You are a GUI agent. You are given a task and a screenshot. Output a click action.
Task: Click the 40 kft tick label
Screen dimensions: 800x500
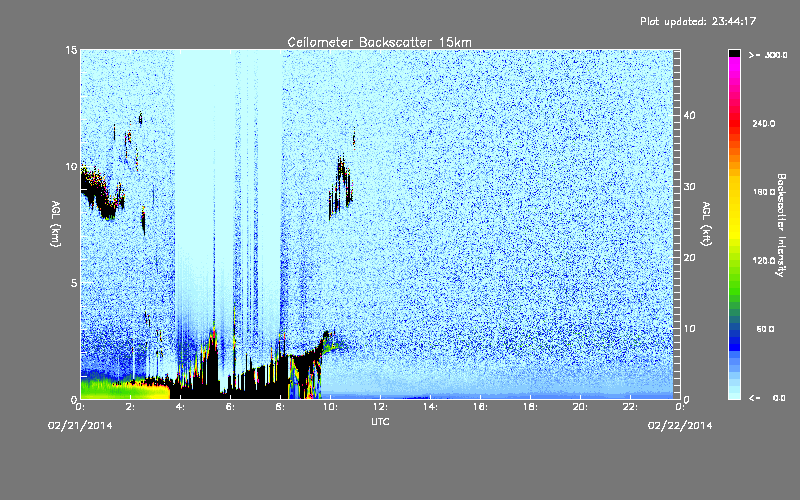coord(689,115)
